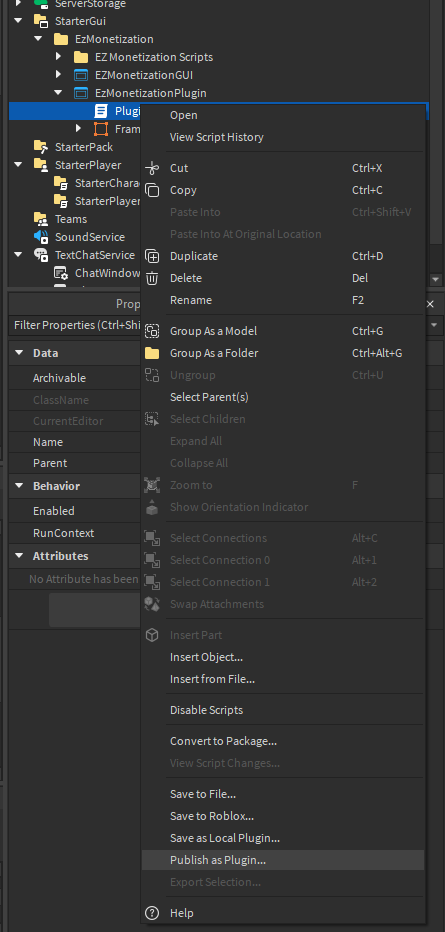Choose Disable Scripts
Screen dimensions: 445x932
[x=283, y=710]
